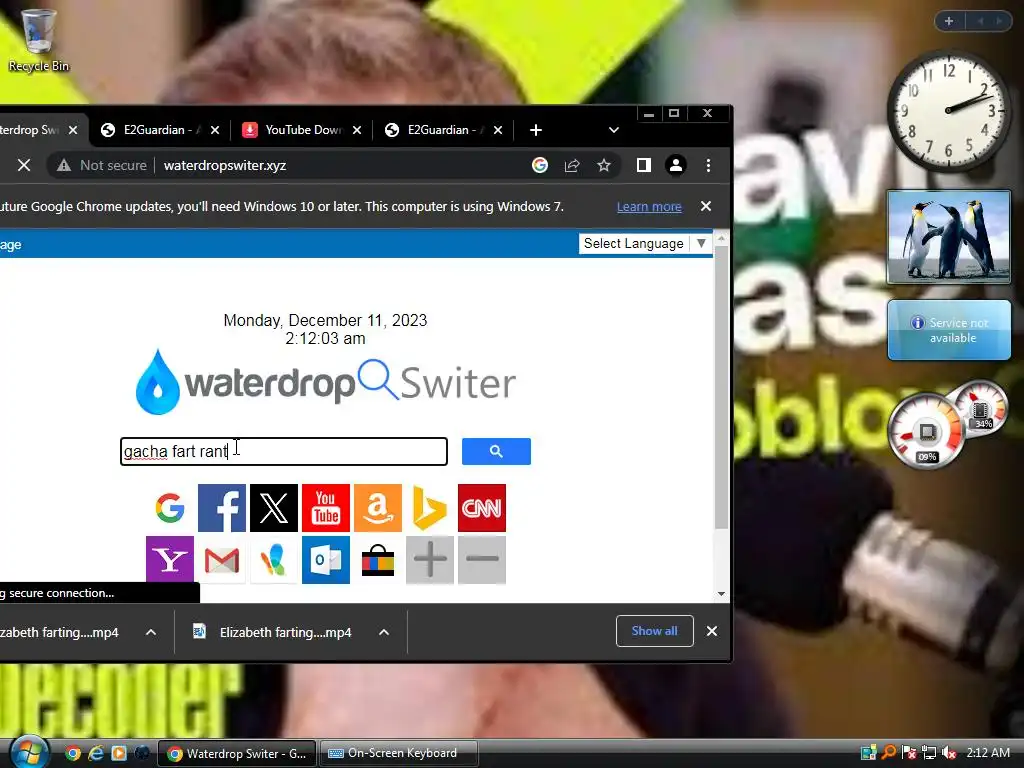Viewport: 1024px width, 768px height.
Task: Click the waterdropswiter.xyz address bar
Action: 225,165
